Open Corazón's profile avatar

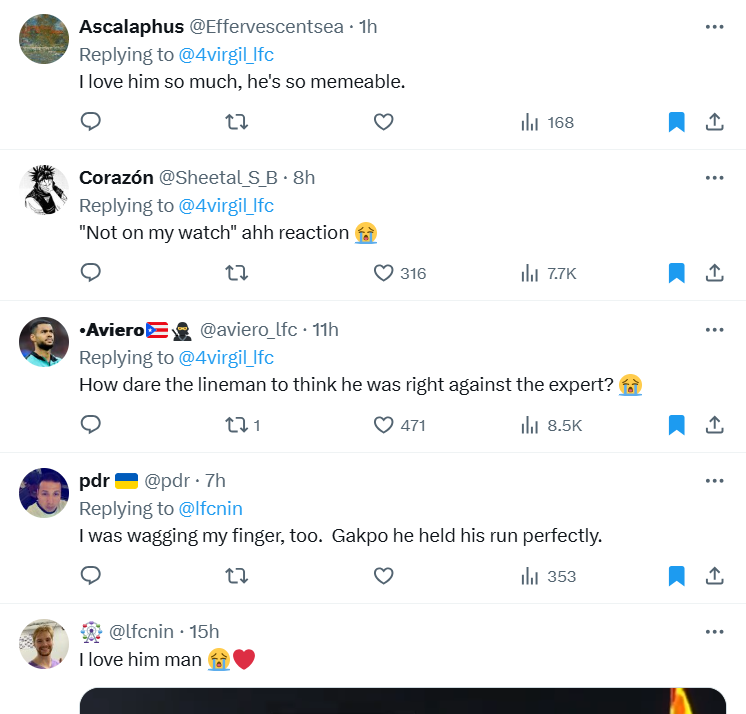click(44, 190)
